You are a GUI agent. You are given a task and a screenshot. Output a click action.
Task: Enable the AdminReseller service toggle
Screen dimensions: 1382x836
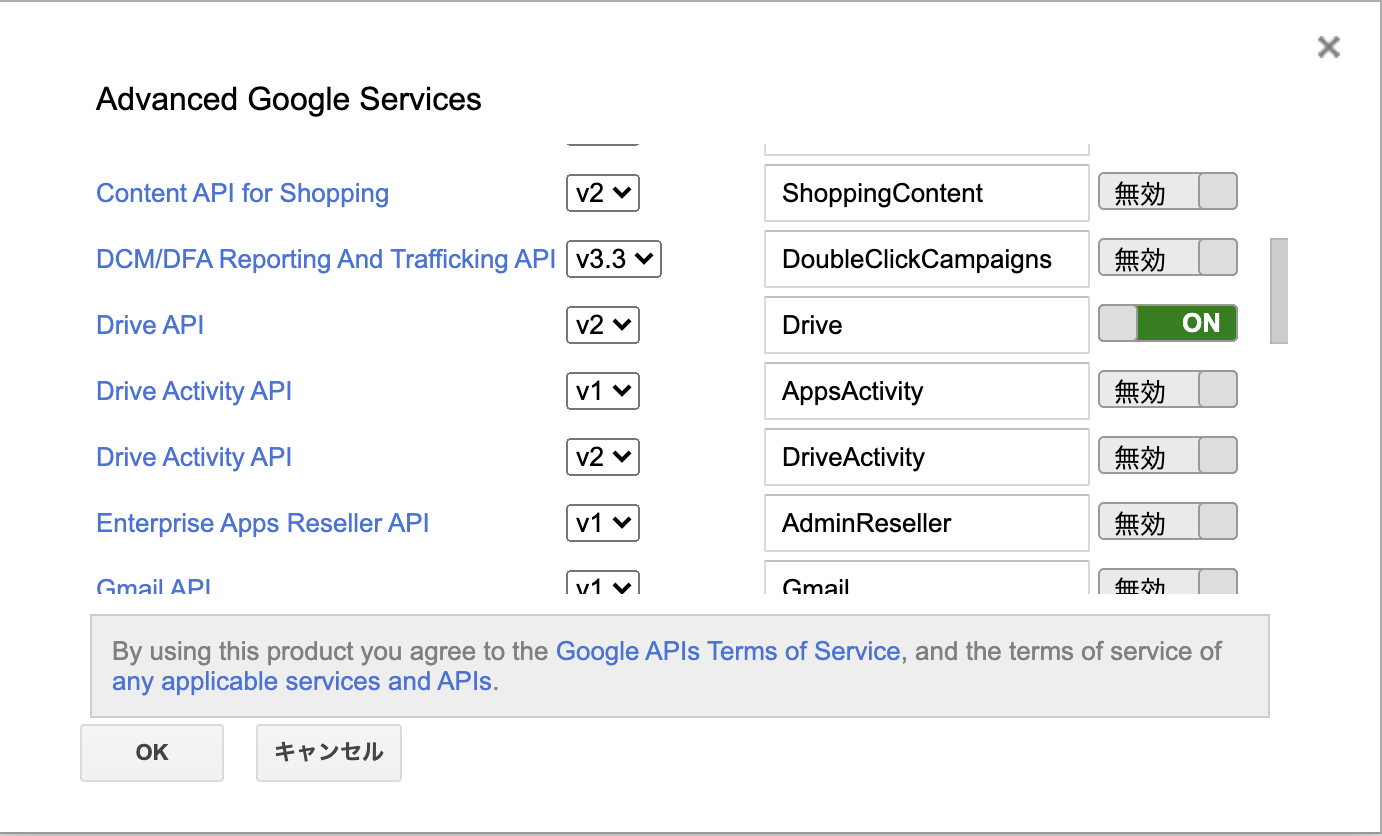pos(1167,522)
